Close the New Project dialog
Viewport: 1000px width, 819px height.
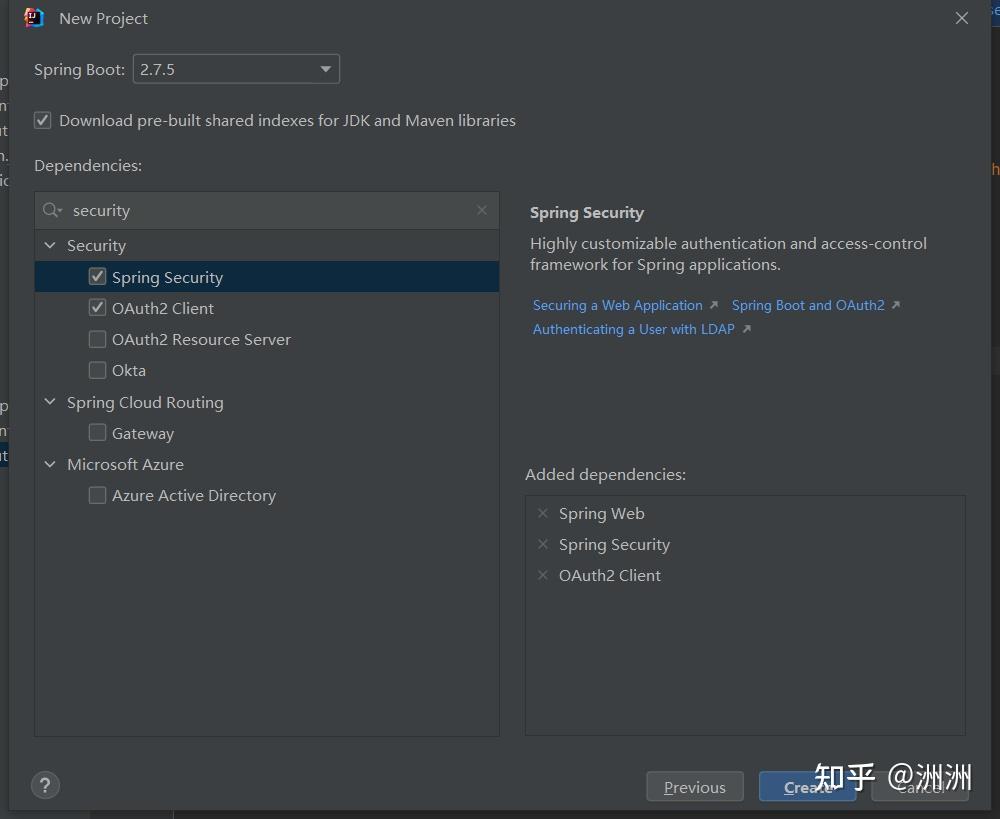tap(962, 18)
